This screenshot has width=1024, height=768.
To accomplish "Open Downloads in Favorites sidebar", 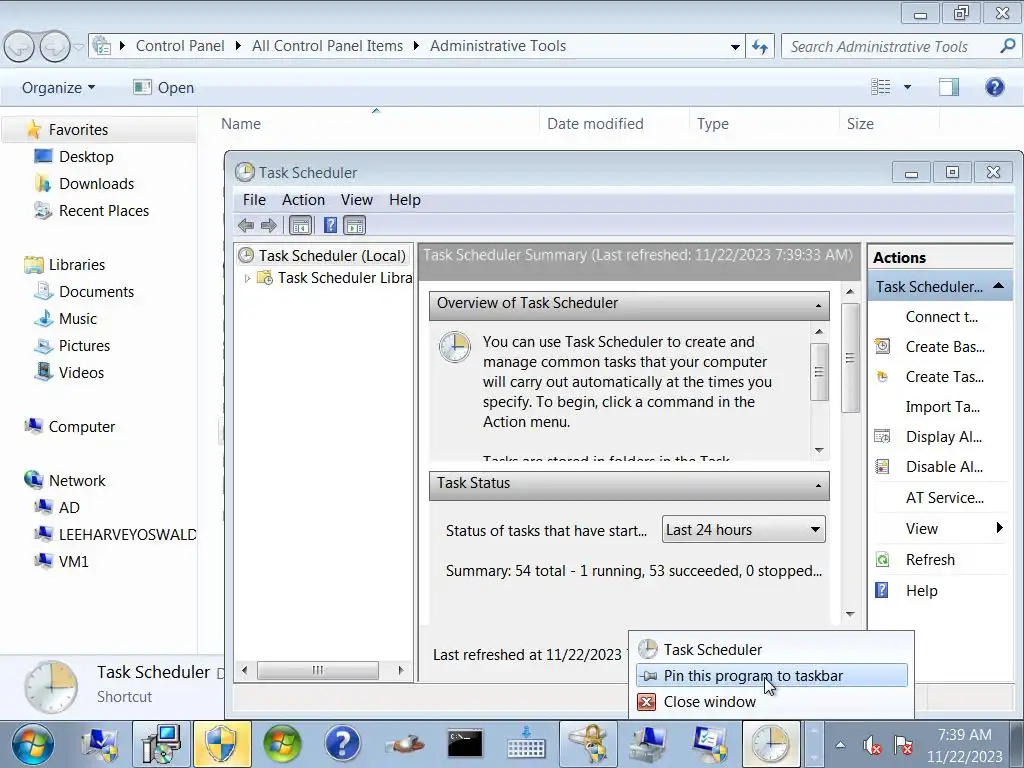I will point(96,184).
